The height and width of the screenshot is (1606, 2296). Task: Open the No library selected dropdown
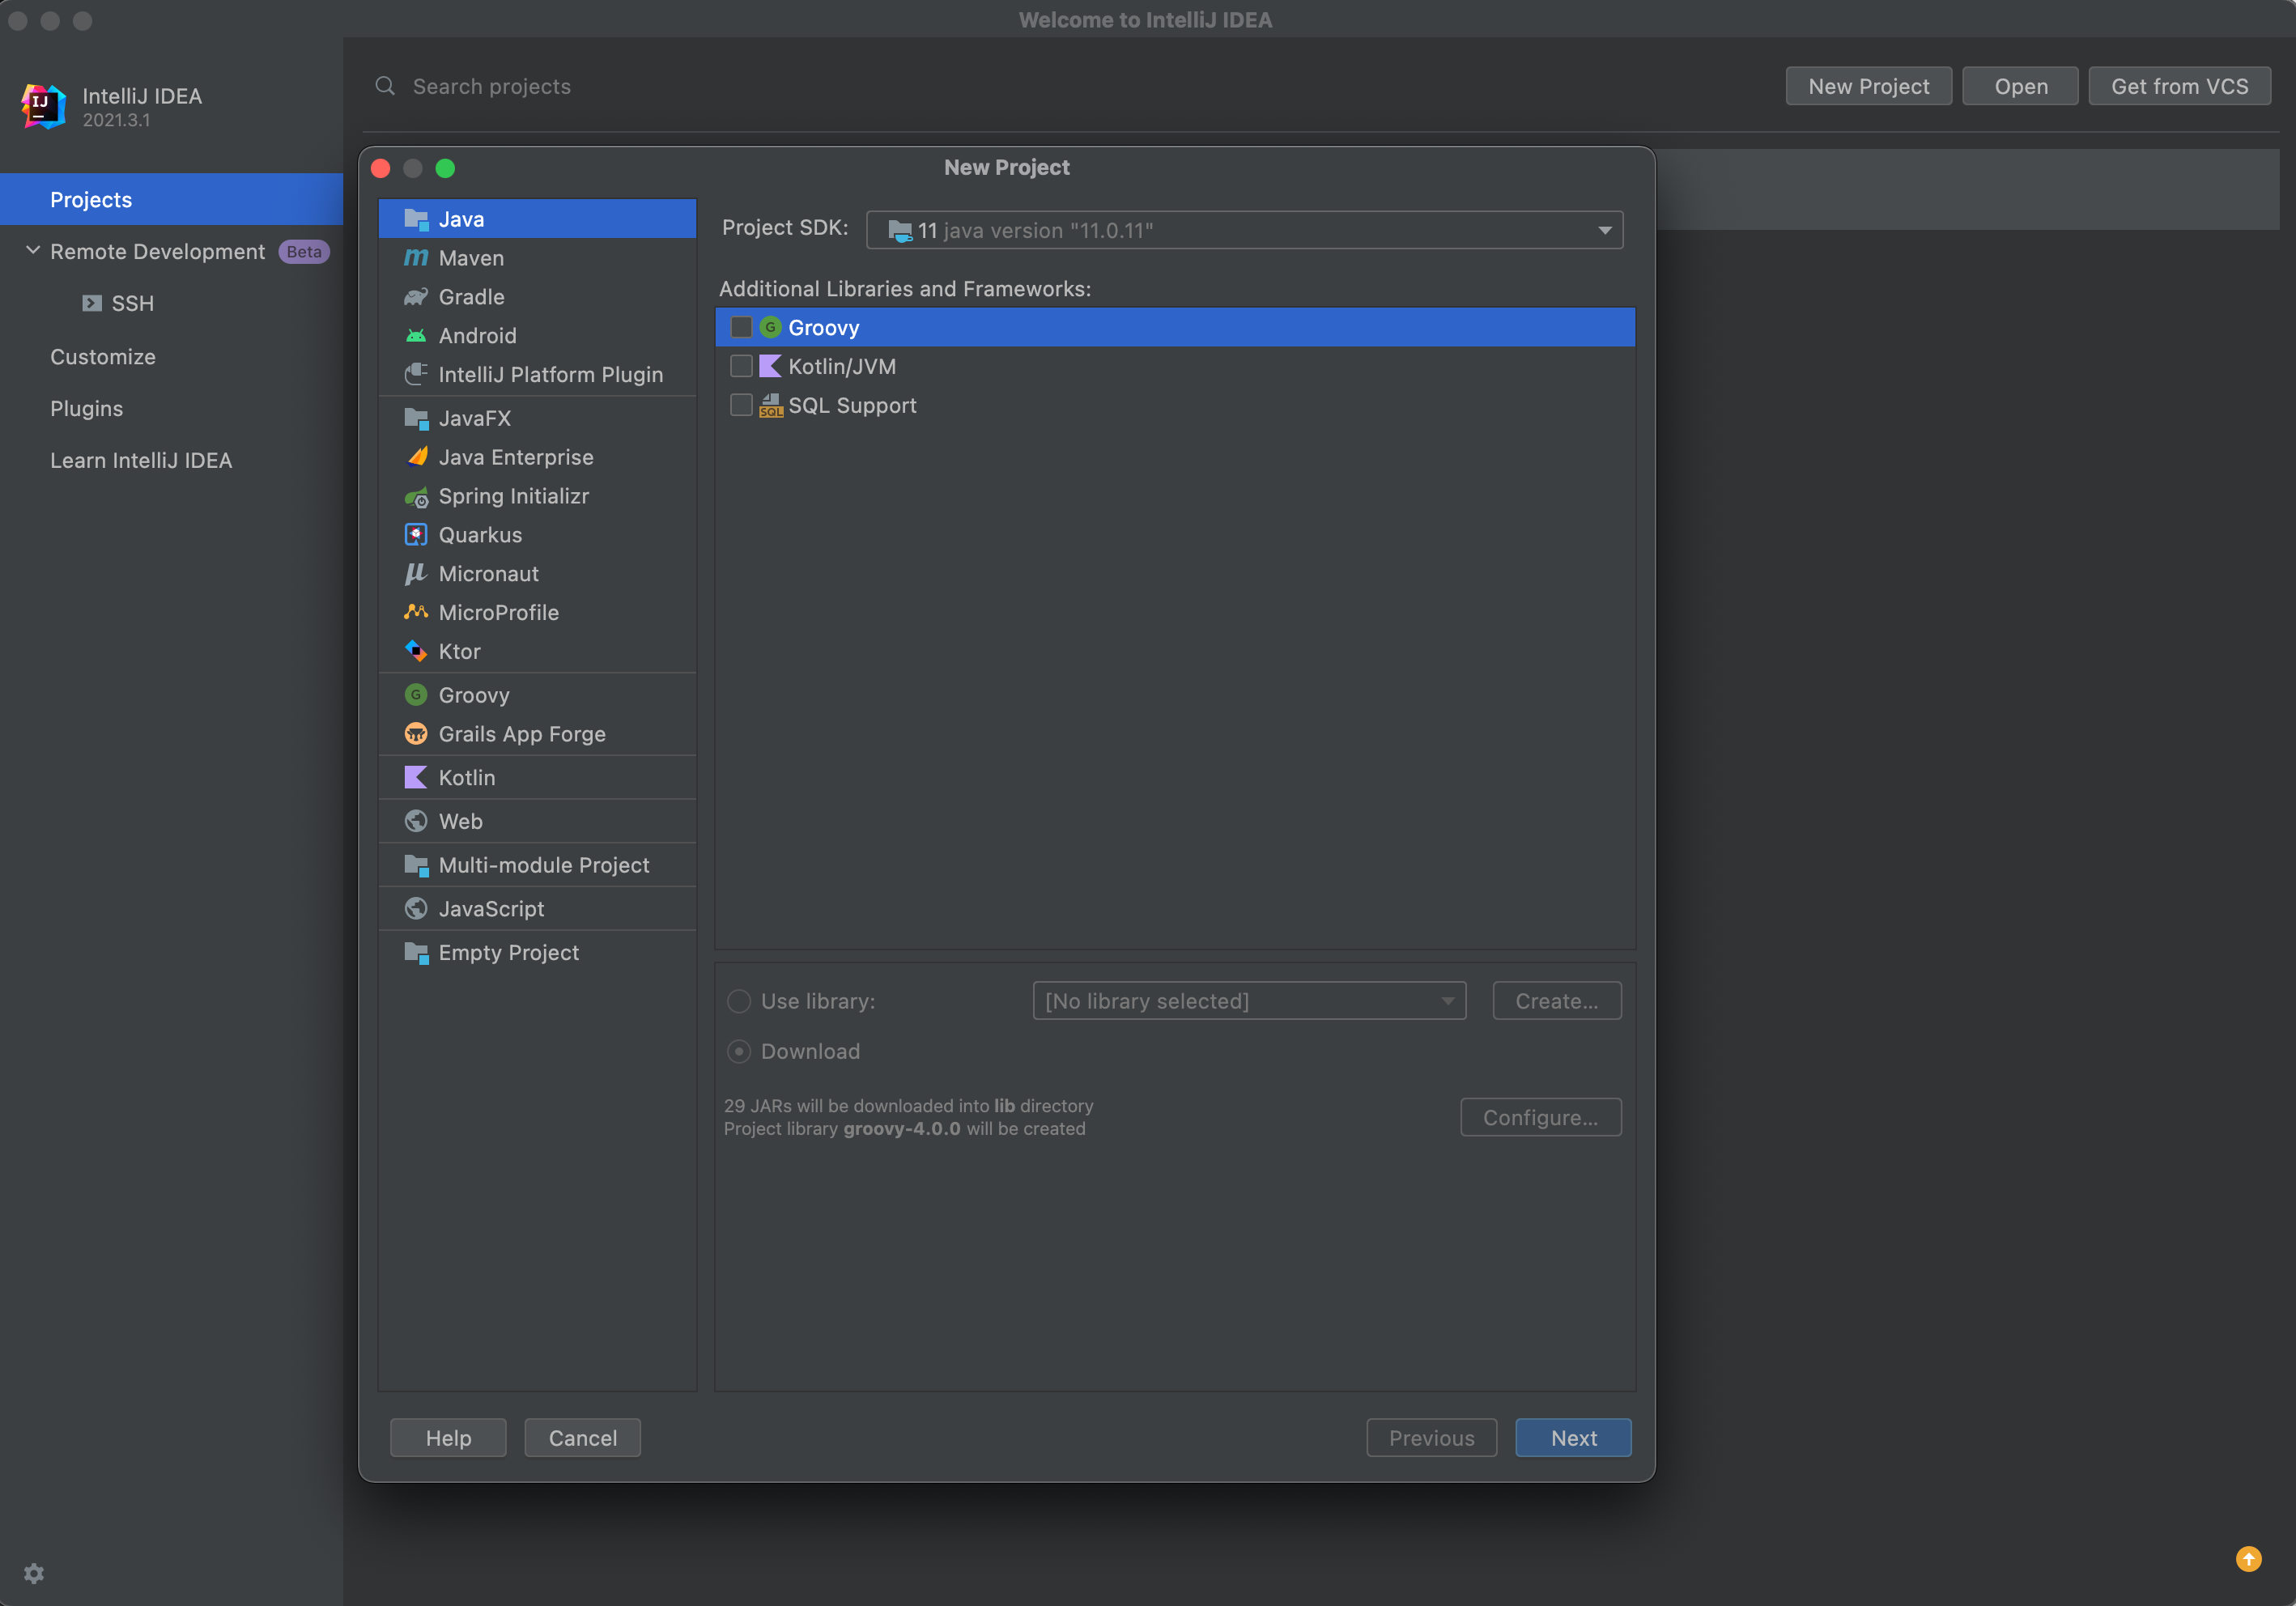click(1248, 1001)
